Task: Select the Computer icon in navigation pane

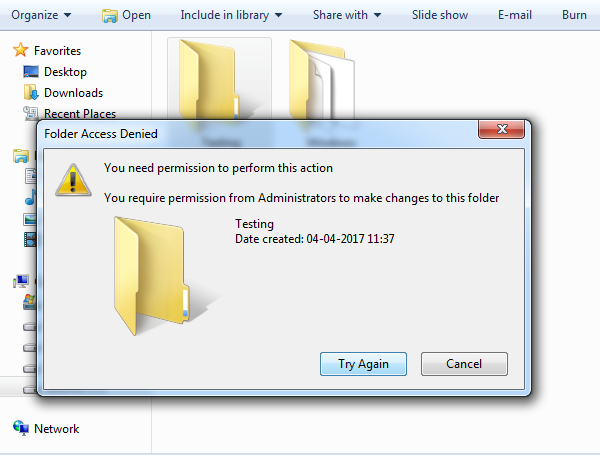Action: [21, 281]
